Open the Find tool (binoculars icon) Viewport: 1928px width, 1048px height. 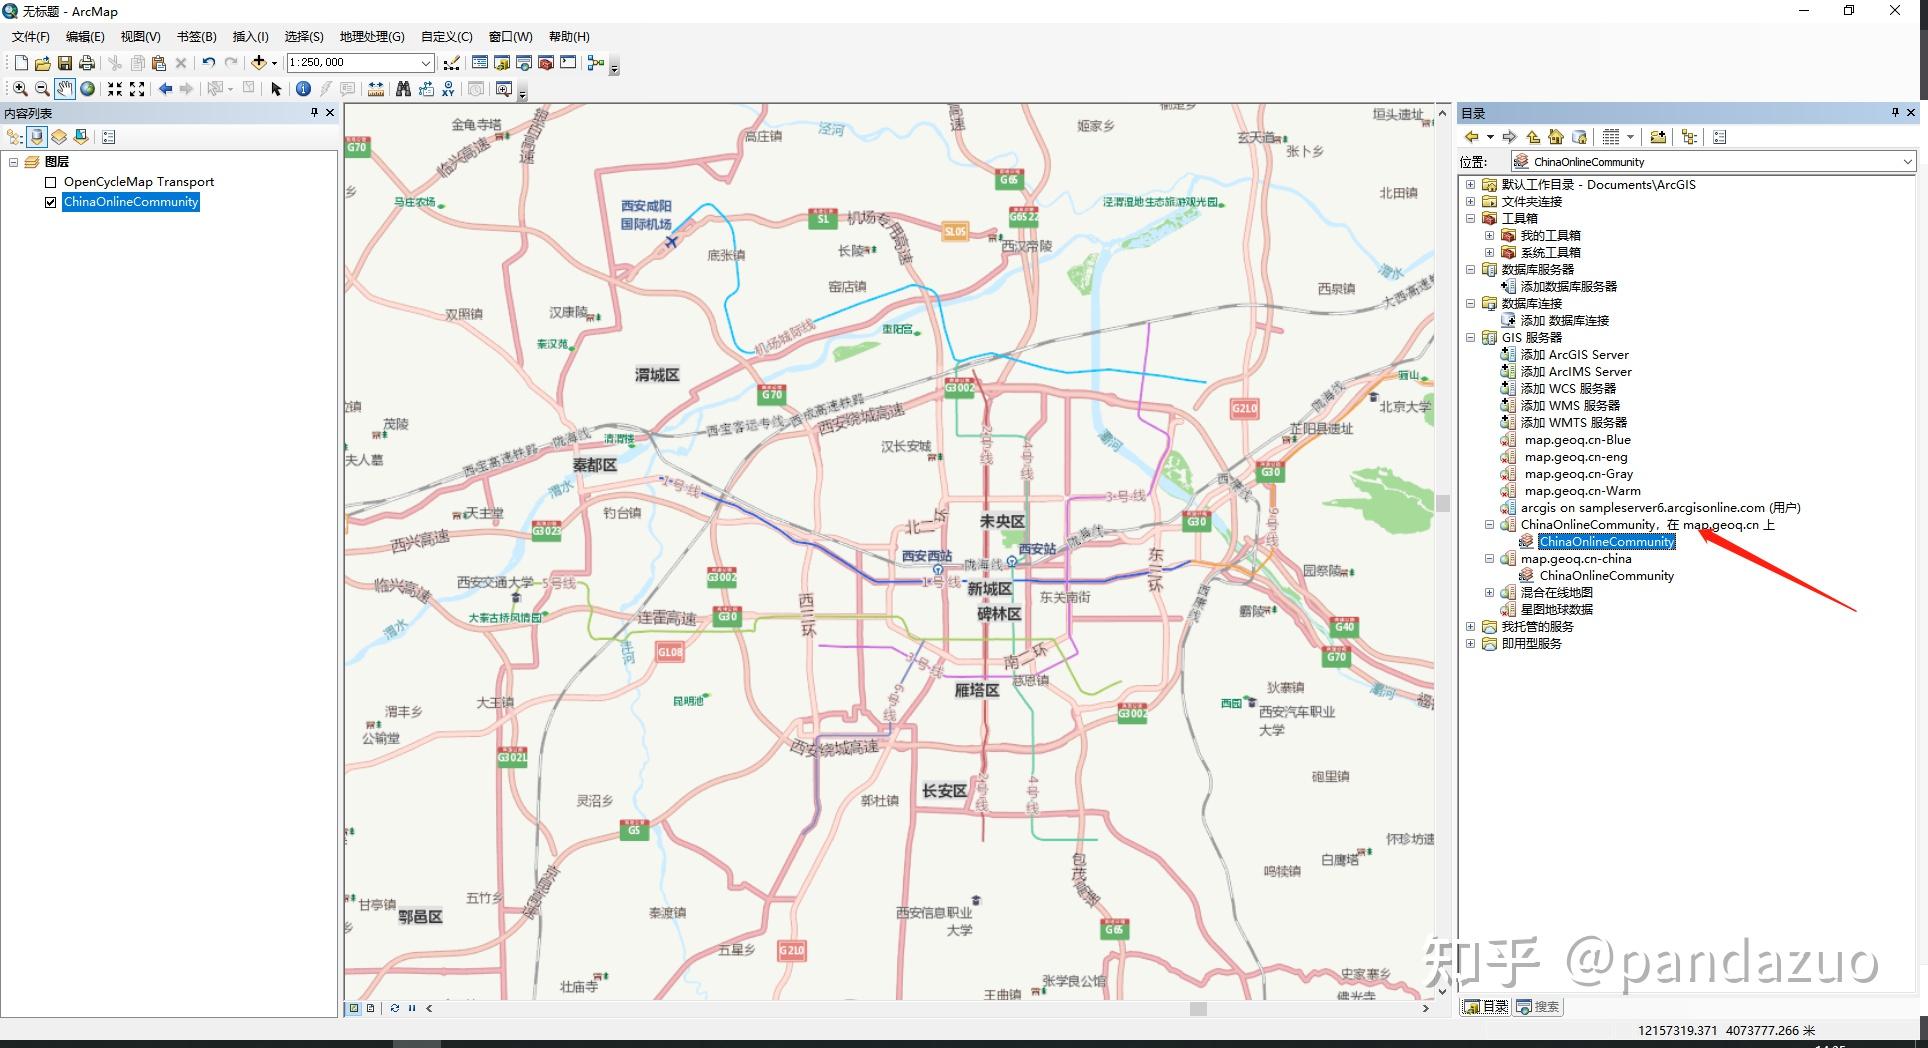(403, 89)
